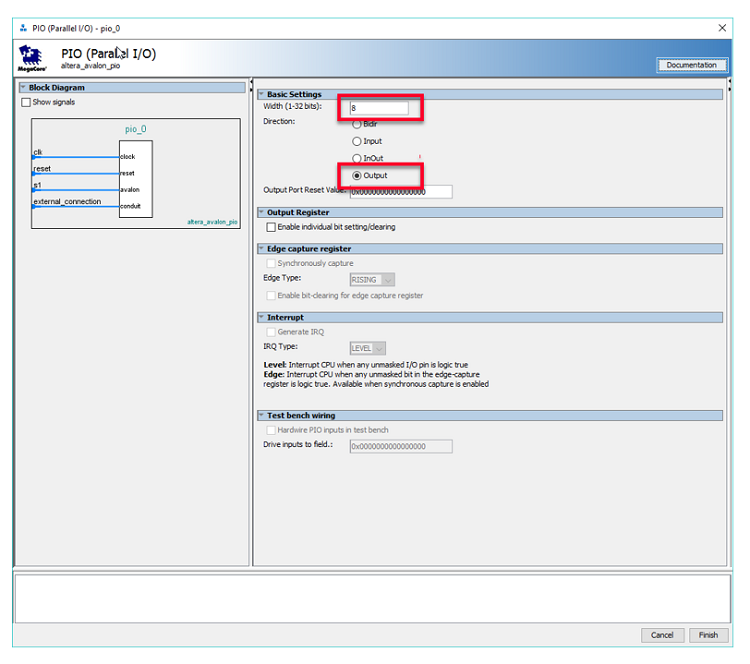Click the MegaCore logo icon
Screen dimensions: 750x664
[31, 57]
